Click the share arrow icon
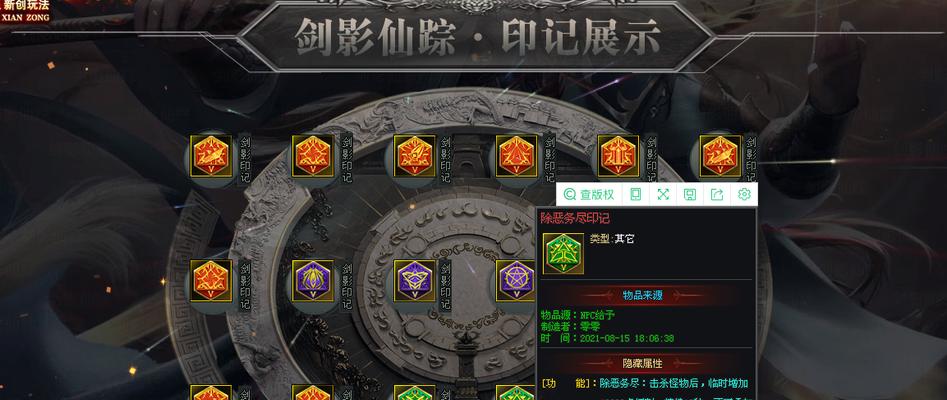947x400 pixels. (x=717, y=194)
